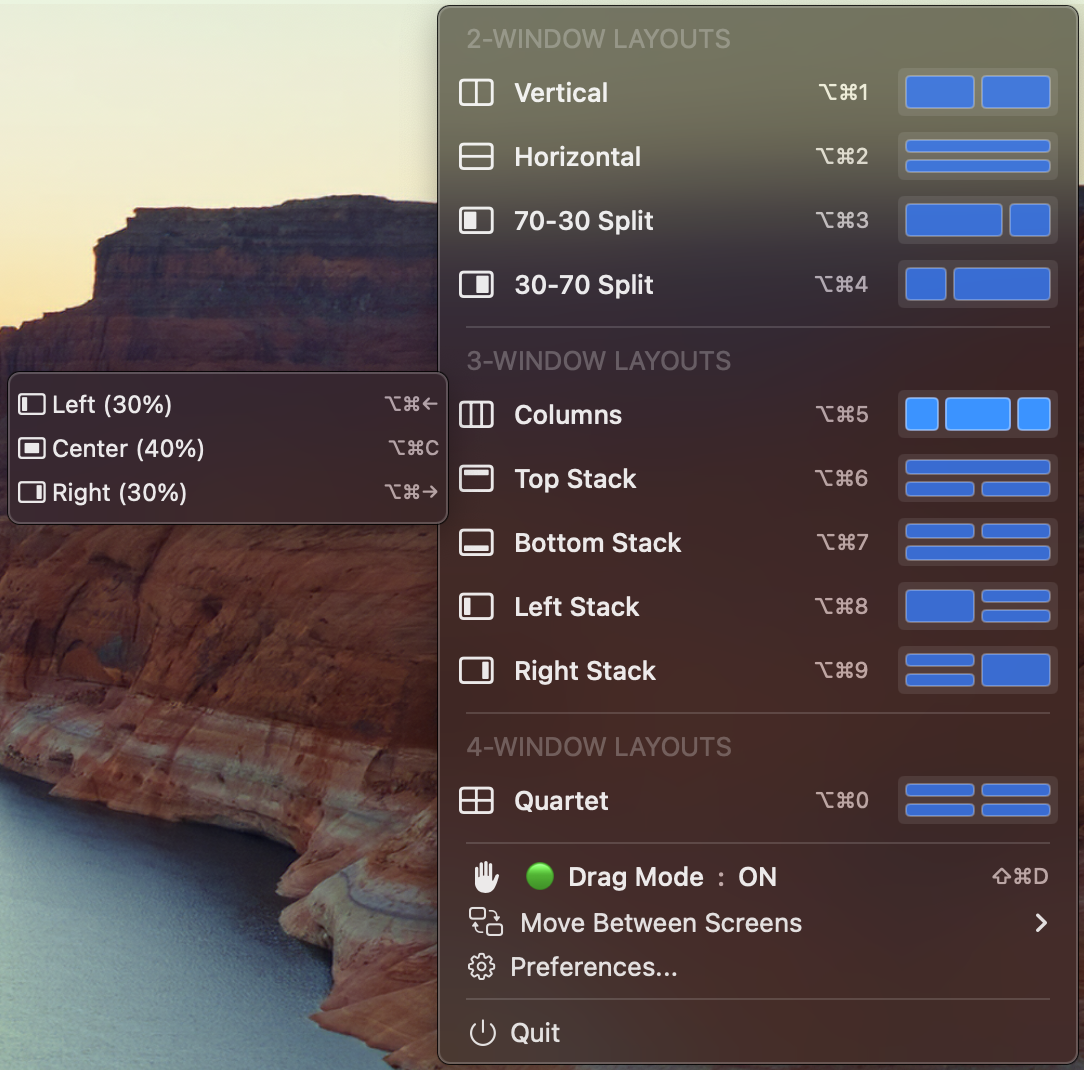1084x1070 pixels.
Task: Click the Drag Mode hand icon
Action: 486,877
